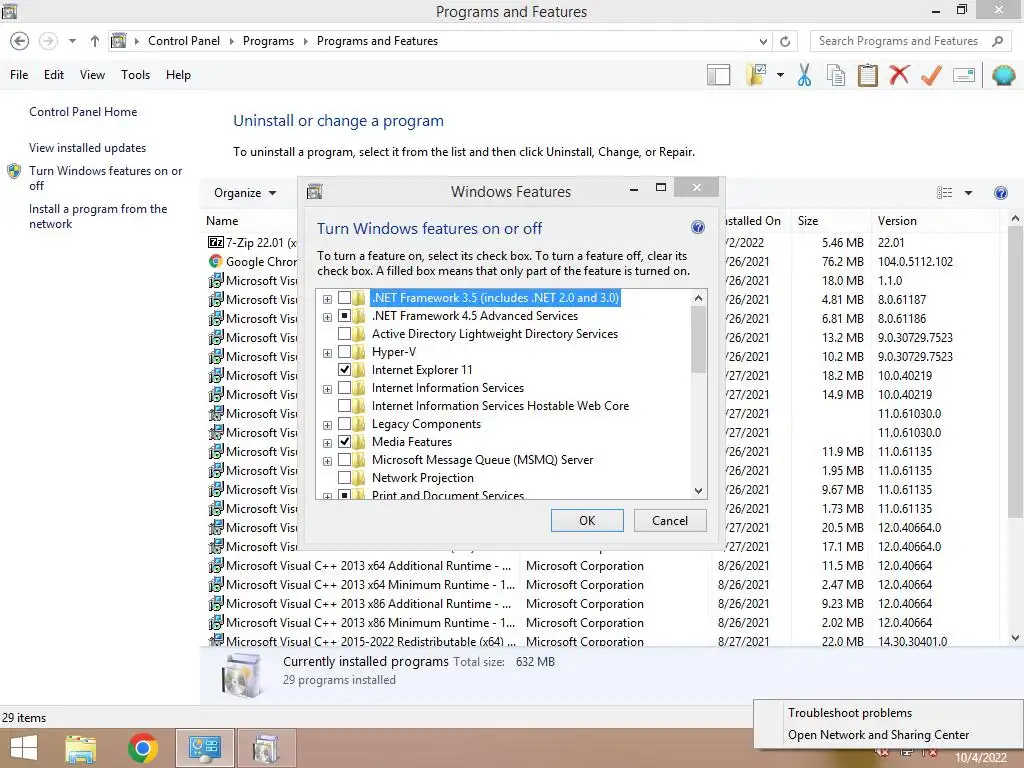The width and height of the screenshot is (1024, 768).
Task: Click the 7-Zip 22.01 program icon
Action: [215, 242]
